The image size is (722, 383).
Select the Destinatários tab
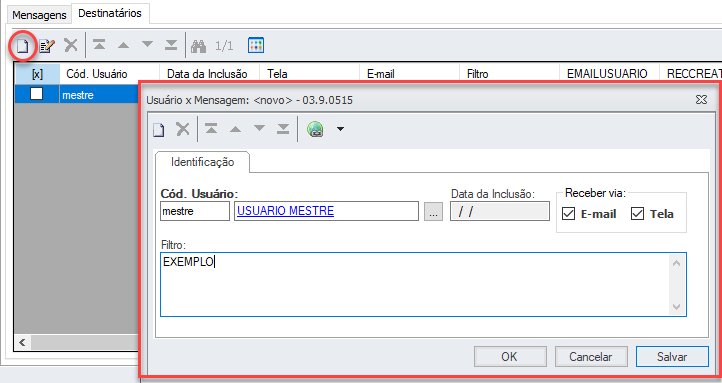(110, 13)
